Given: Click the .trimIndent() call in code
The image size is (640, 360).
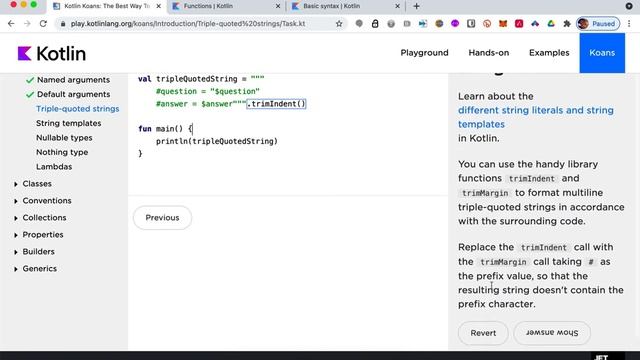Looking at the screenshot, I should click(276, 104).
